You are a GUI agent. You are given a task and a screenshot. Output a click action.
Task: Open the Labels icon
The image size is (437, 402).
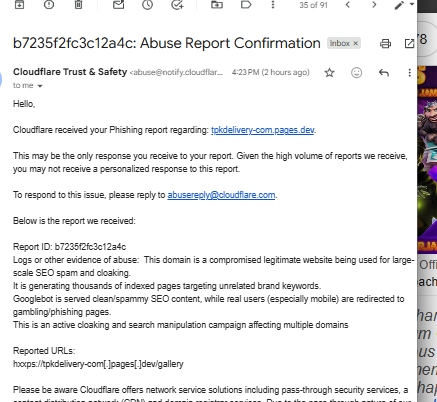[x=246, y=4]
